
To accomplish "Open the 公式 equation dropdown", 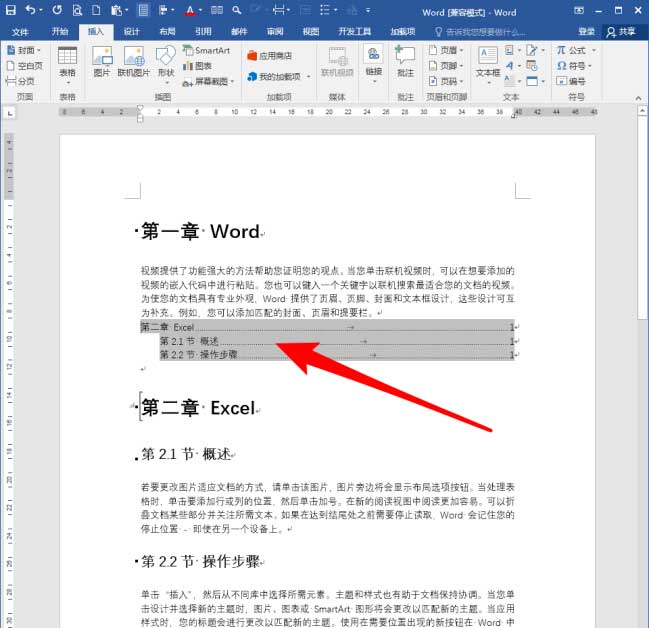I will pyautogui.click(x=573, y=50).
